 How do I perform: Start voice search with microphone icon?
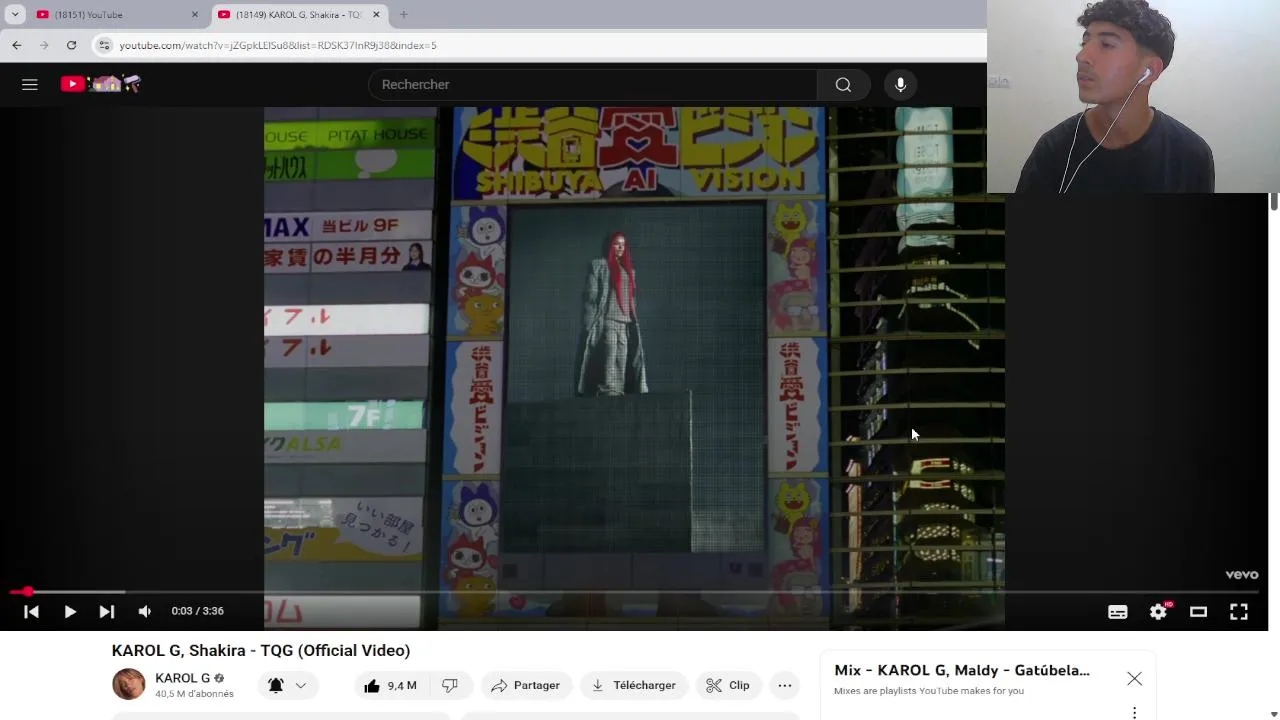900,85
